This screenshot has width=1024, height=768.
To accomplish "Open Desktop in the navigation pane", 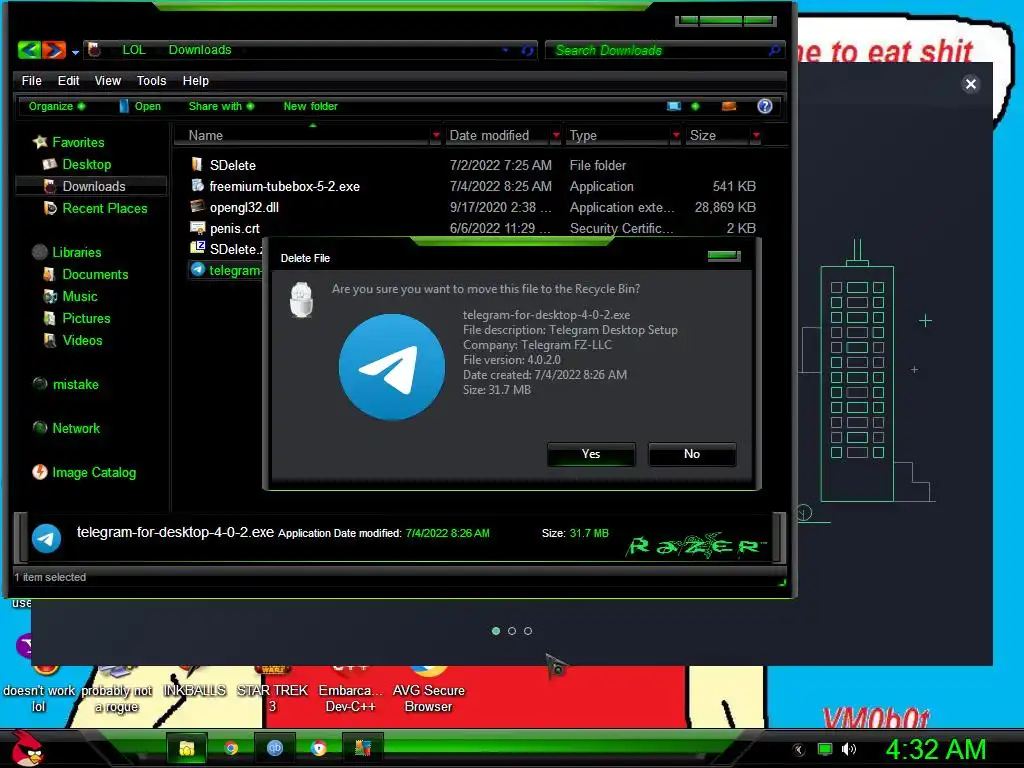I will pos(86,164).
